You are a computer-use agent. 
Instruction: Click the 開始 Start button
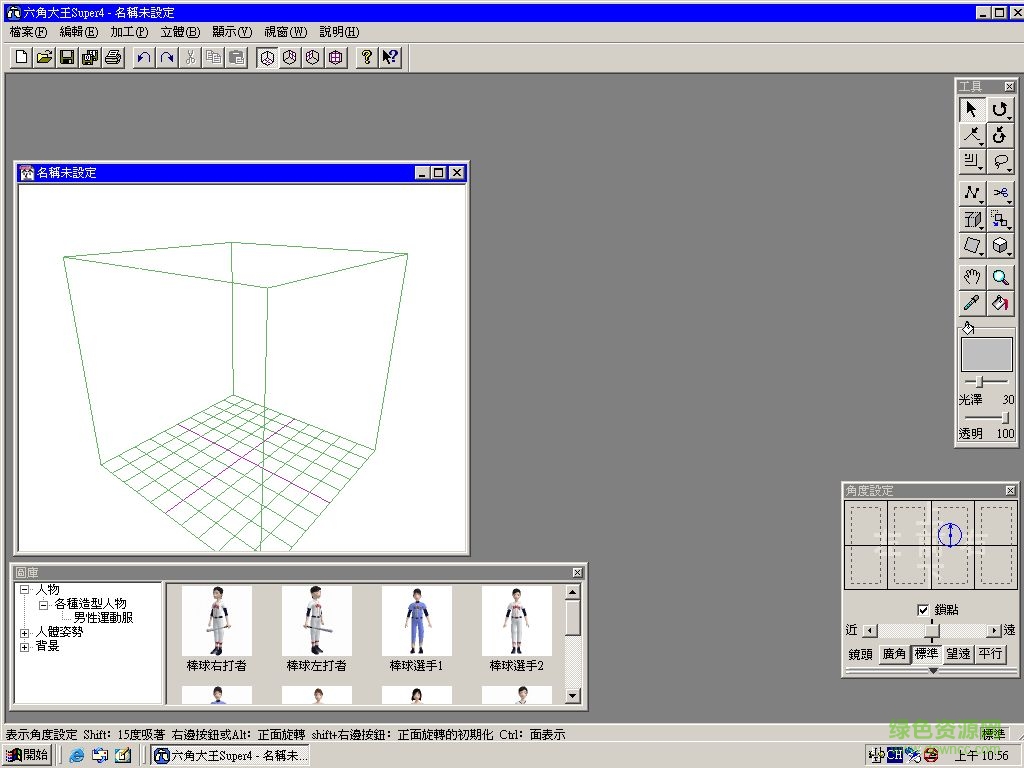click(27, 756)
